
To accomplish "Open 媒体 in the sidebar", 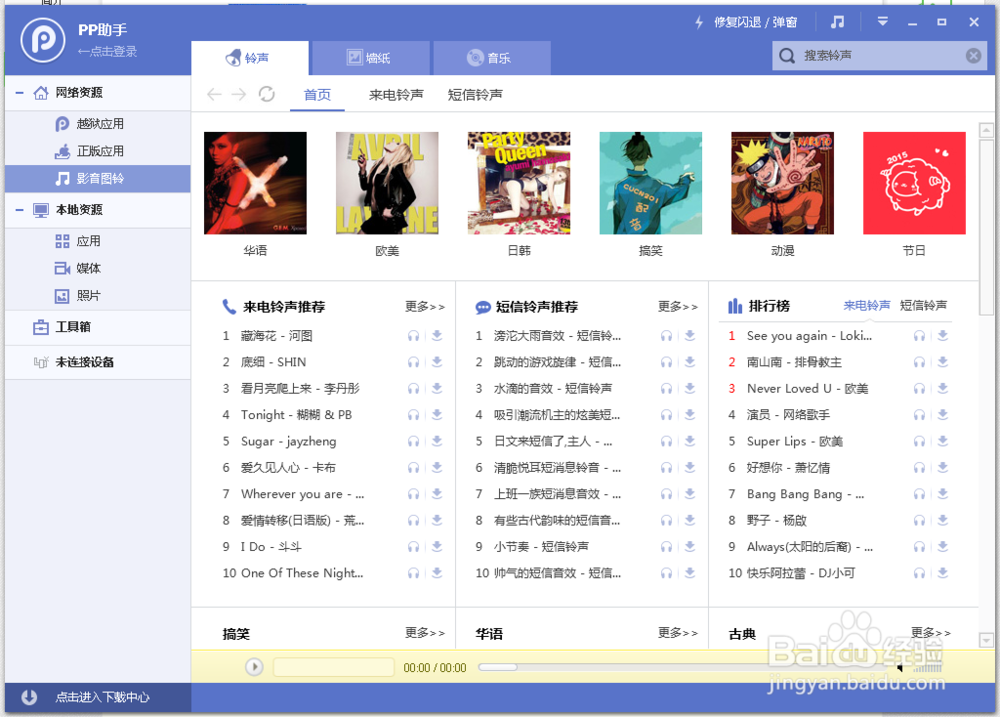I will 98,269.
